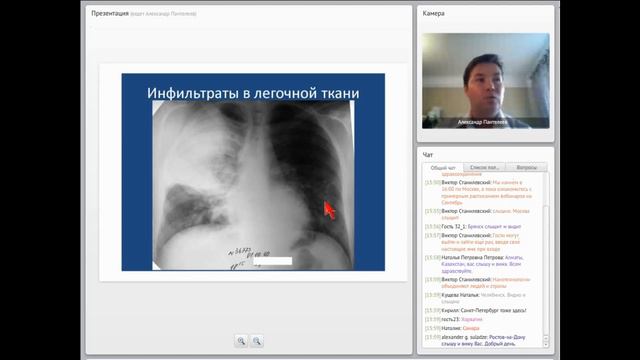Click the presenter's camera video feed
This screenshot has width=640, height=360.
[486, 81]
